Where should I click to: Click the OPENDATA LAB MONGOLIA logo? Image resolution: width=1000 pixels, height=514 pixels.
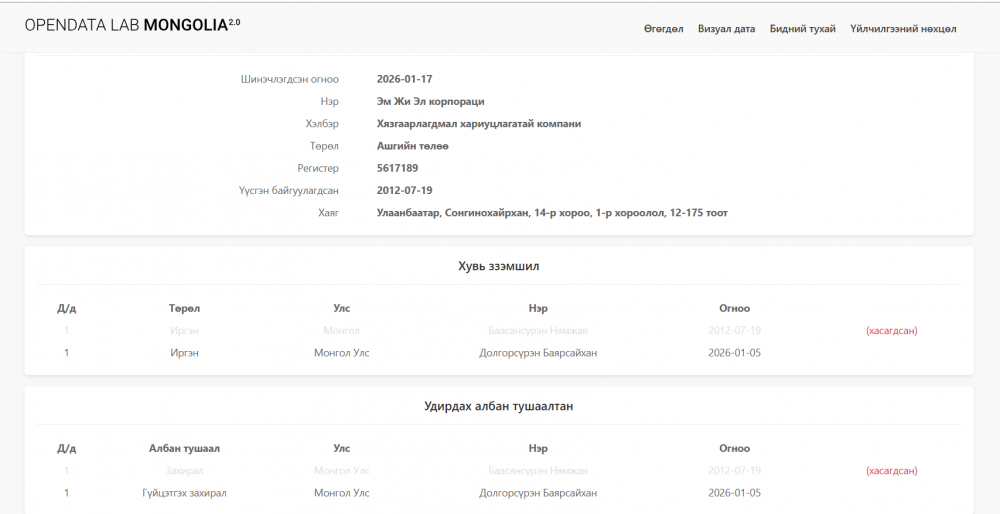pos(132,24)
